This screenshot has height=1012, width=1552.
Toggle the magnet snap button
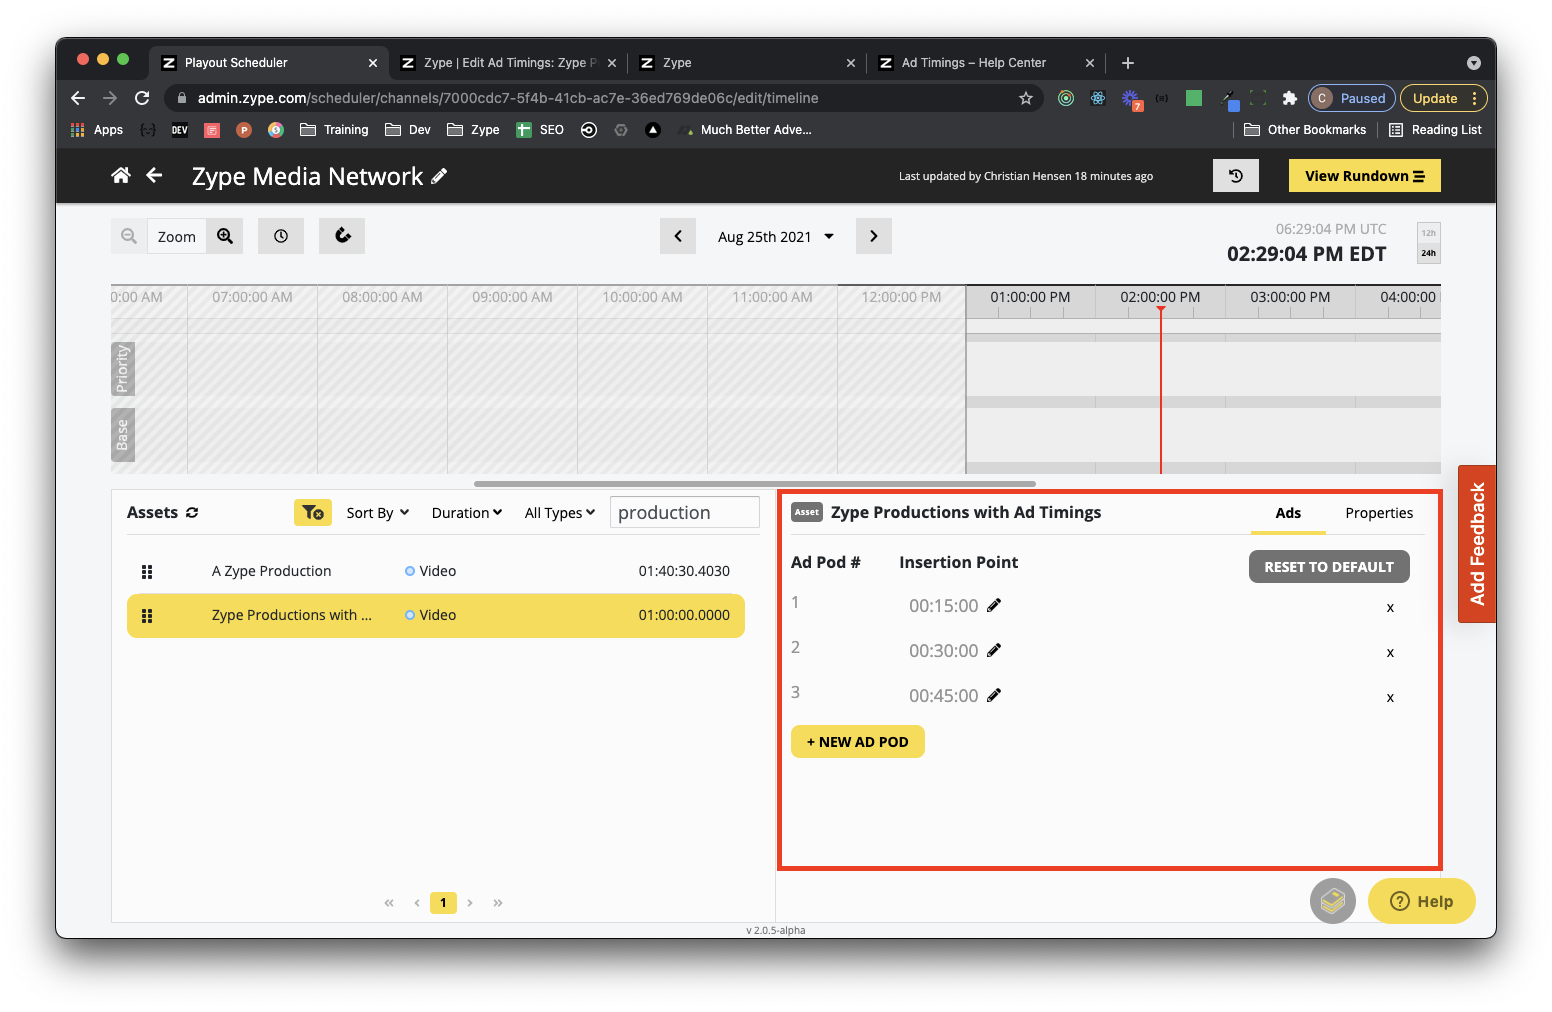coord(342,236)
